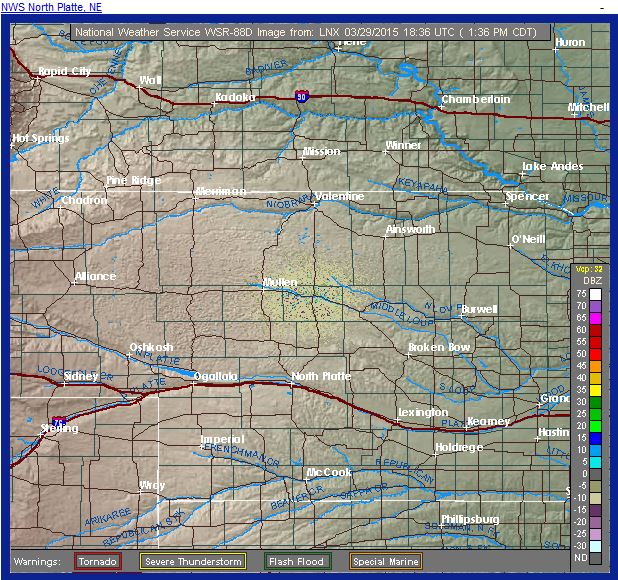Select the 15 DBZ blue color swatch

595,438
